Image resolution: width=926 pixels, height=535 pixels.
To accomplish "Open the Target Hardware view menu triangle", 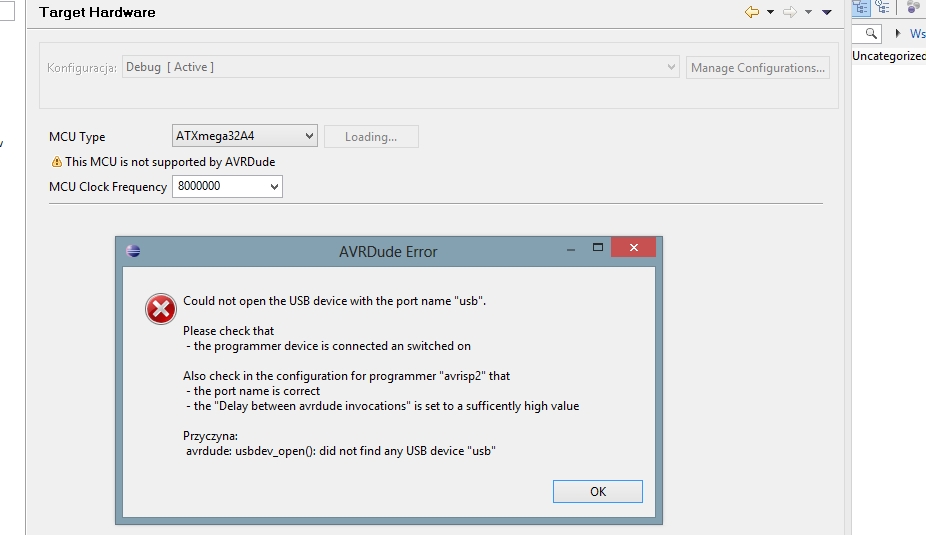I will tap(827, 12).
